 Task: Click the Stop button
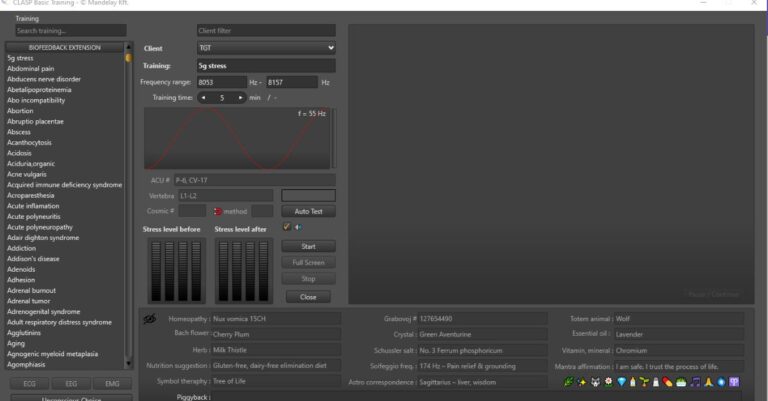coord(309,279)
